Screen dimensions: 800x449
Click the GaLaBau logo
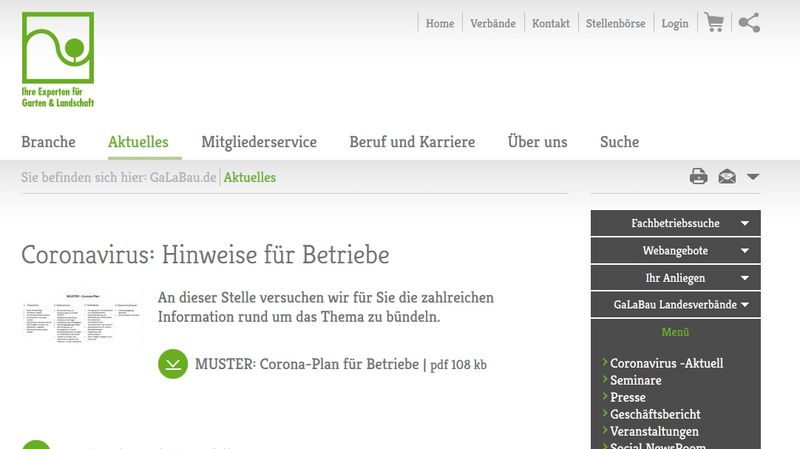click(58, 59)
